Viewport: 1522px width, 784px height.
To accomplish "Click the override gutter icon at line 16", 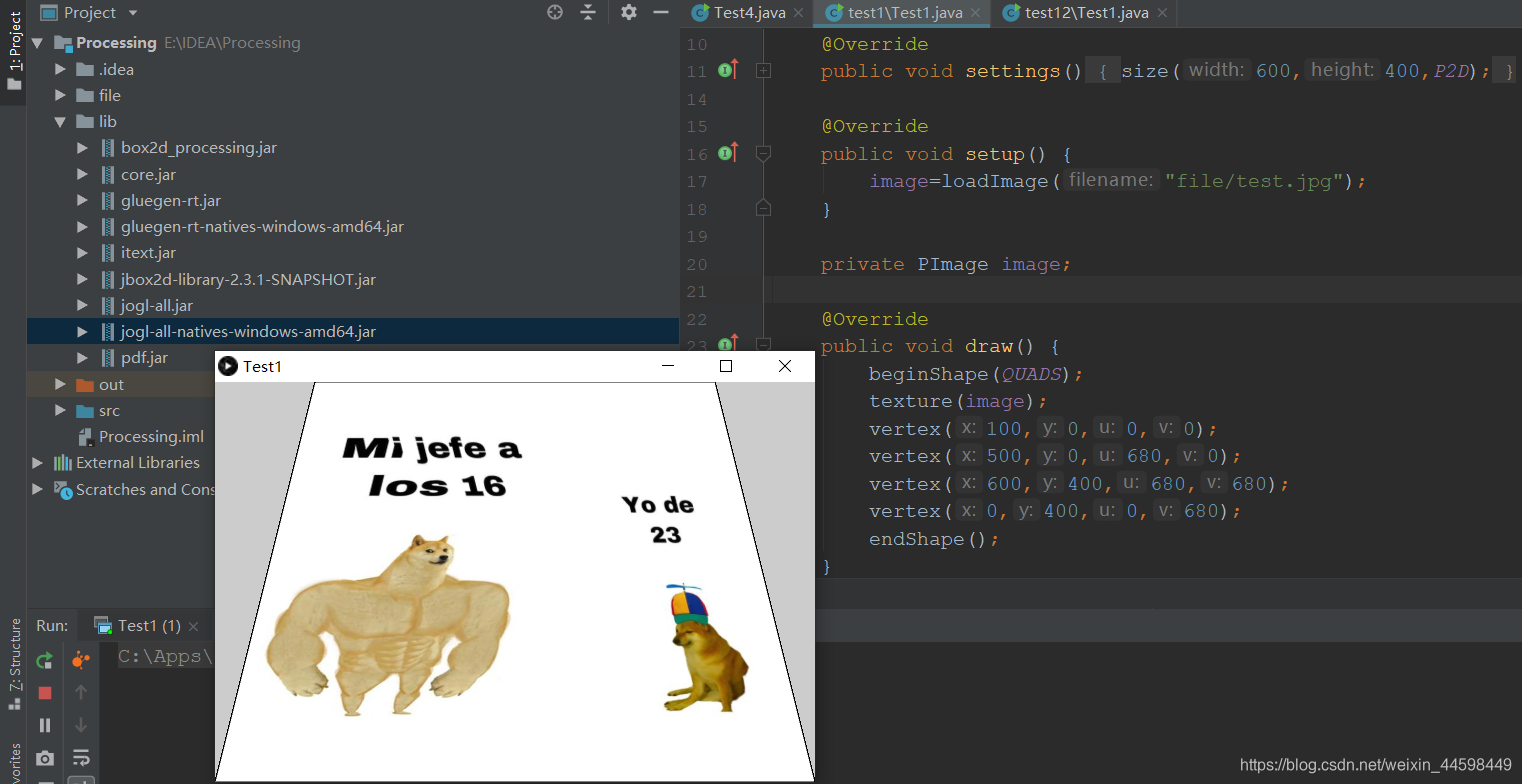I will pos(728,153).
